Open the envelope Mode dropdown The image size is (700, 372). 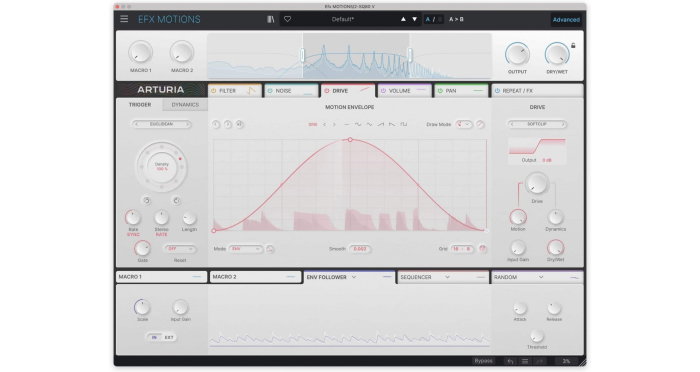point(246,249)
